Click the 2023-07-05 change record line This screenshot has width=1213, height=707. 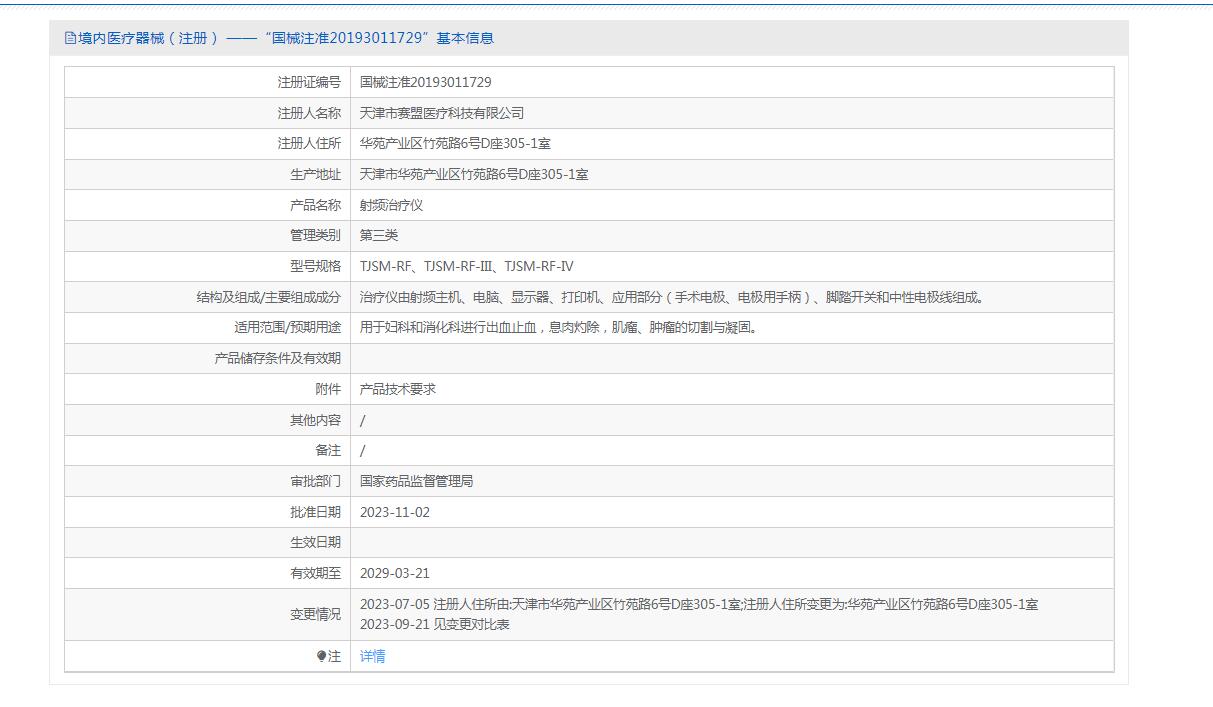pos(698,605)
